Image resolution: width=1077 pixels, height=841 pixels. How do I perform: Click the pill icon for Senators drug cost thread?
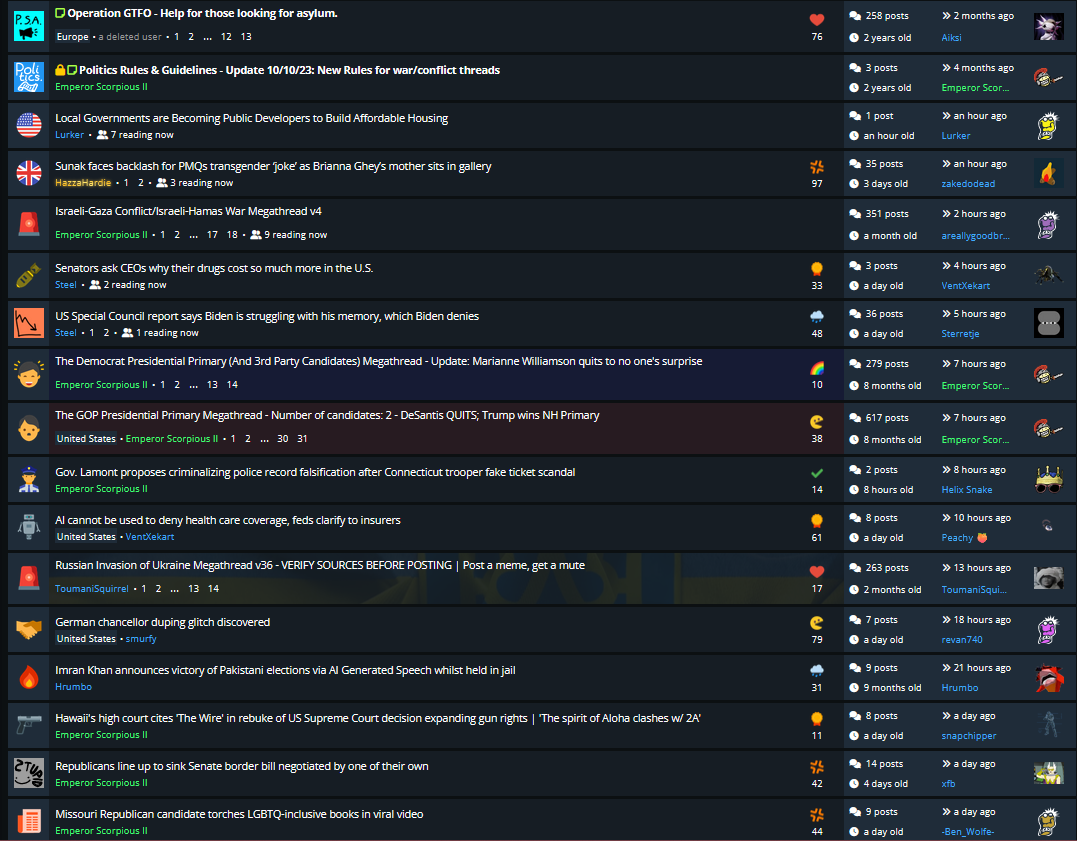point(29,276)
